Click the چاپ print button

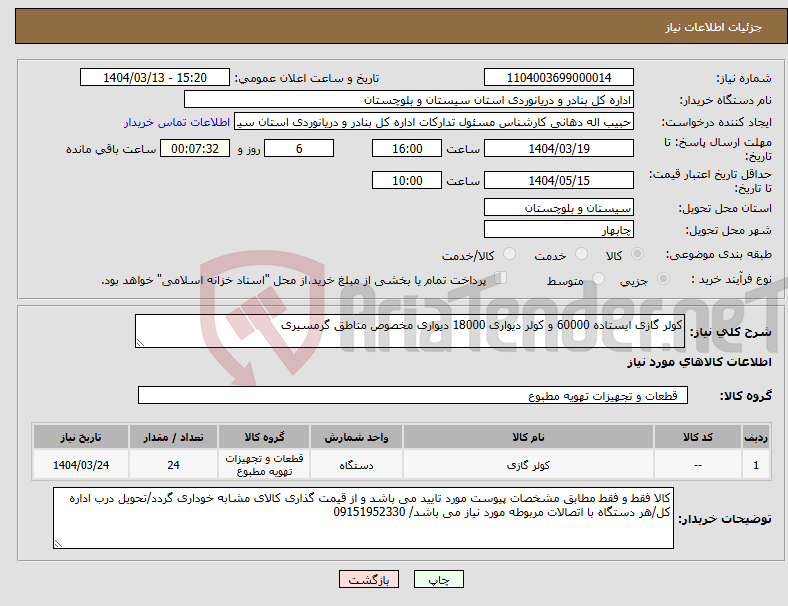click(438, 579)
